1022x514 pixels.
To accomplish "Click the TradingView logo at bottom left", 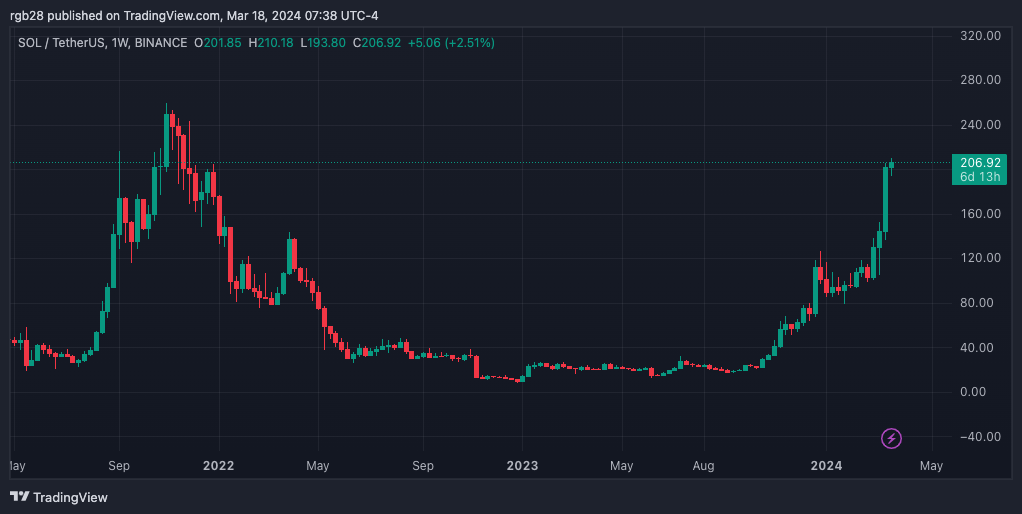I will click(x=59, y=497).
